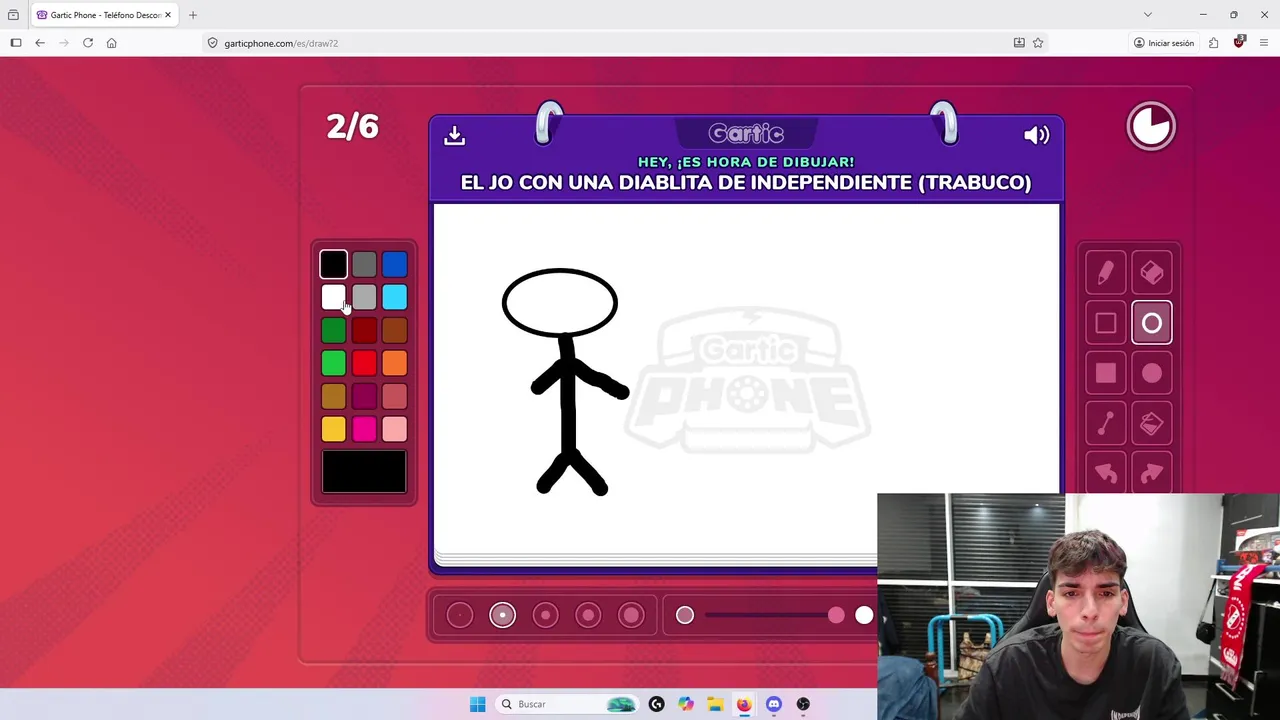Open site information shield in address bar

pyautogui.click(x=212, y=43)
